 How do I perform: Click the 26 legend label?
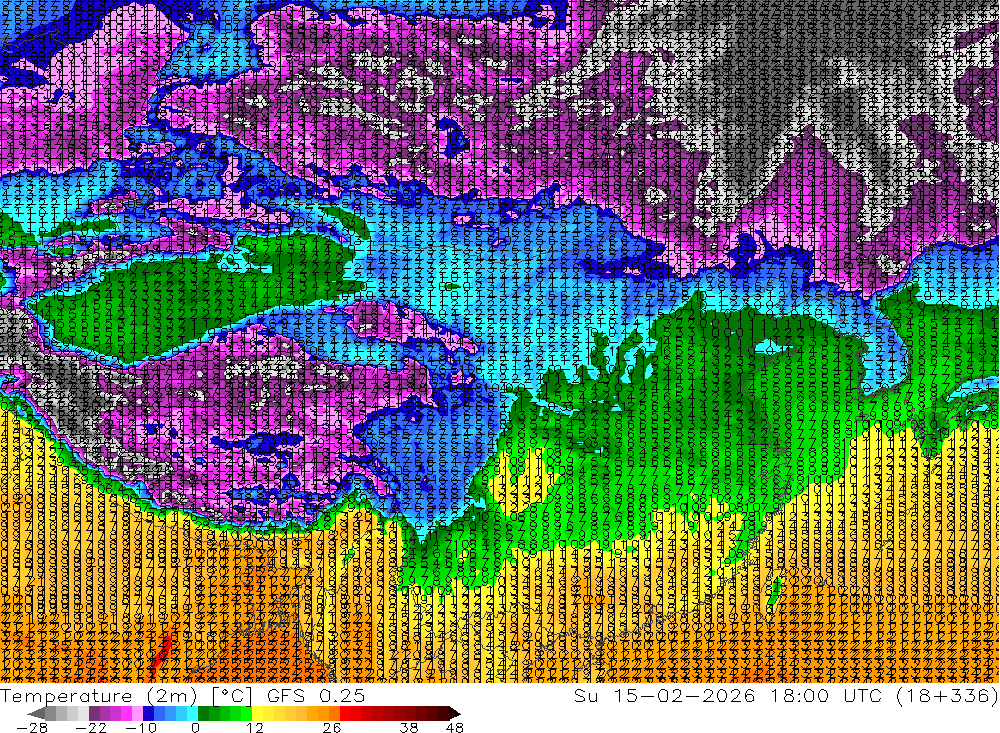[x=332, y=727]
